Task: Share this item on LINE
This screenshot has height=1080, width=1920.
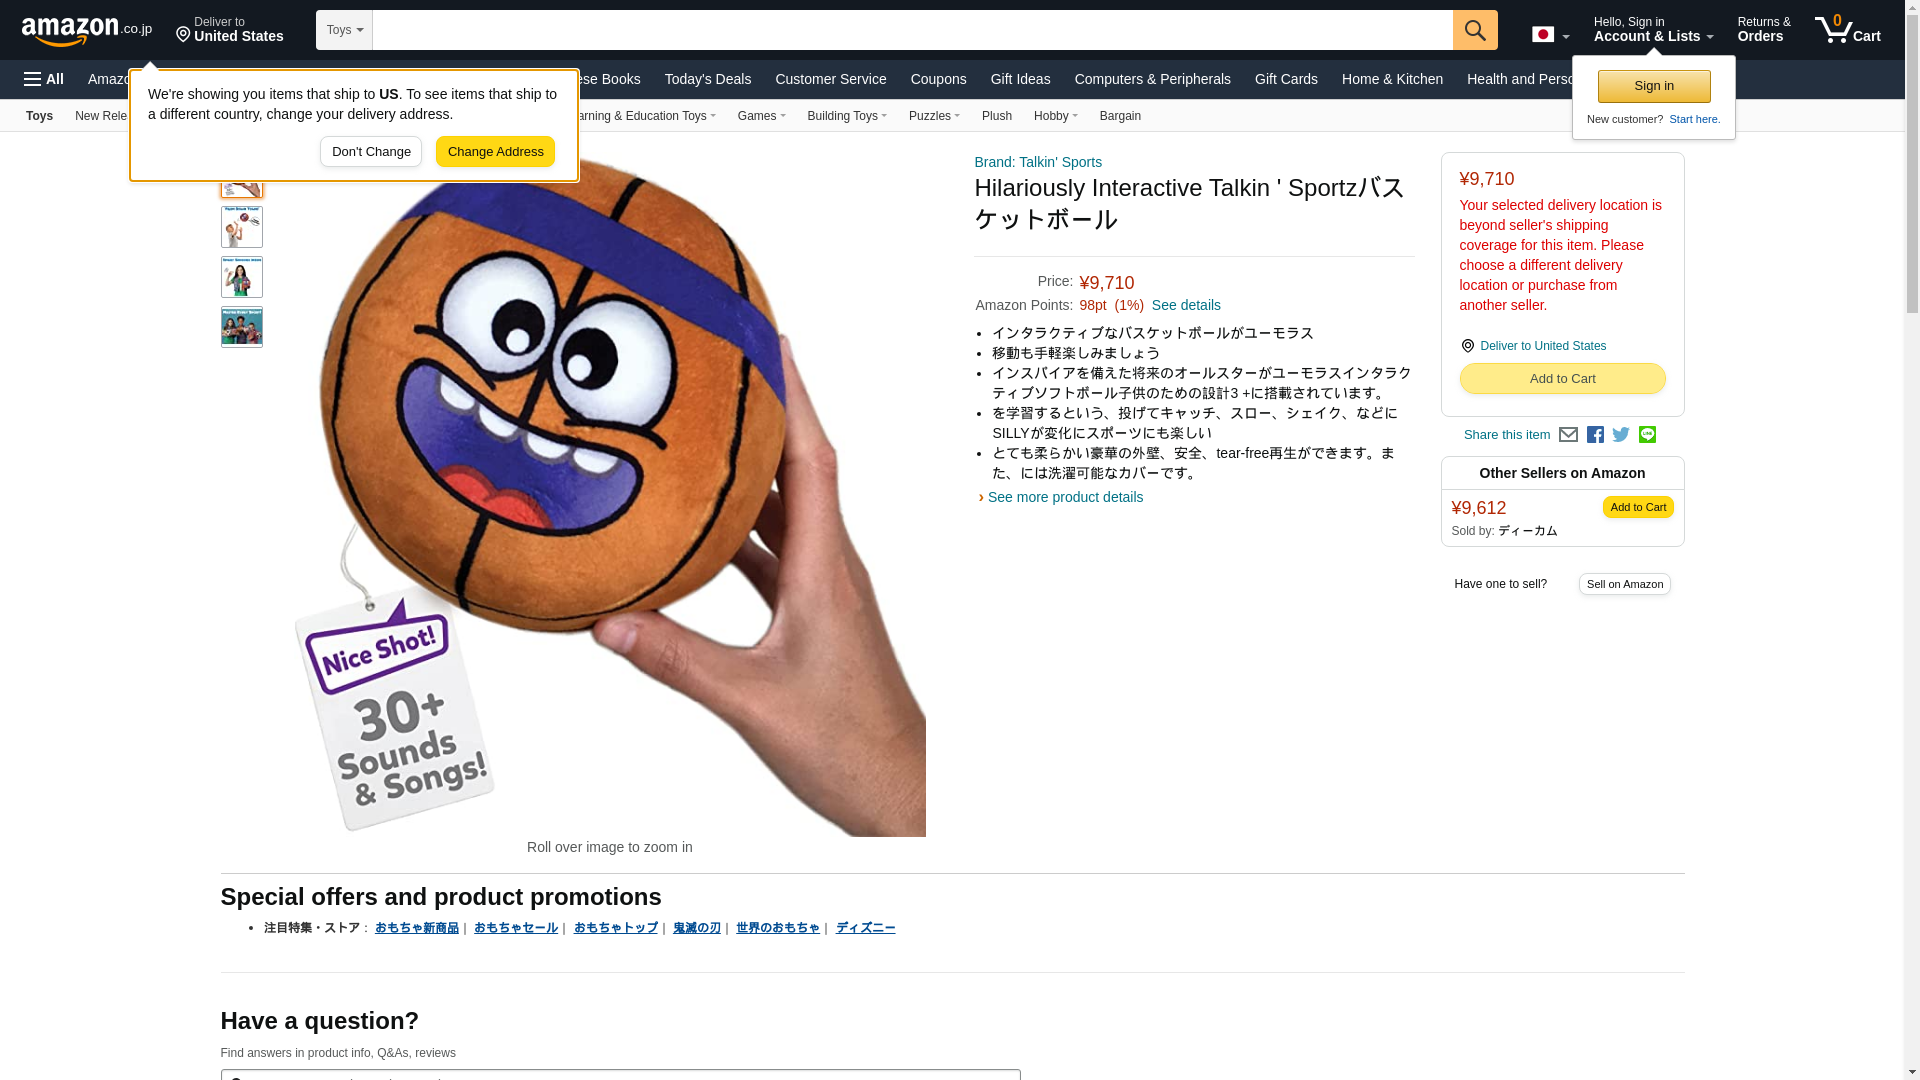Action: pyautogui.click(x=1647, y=435)
